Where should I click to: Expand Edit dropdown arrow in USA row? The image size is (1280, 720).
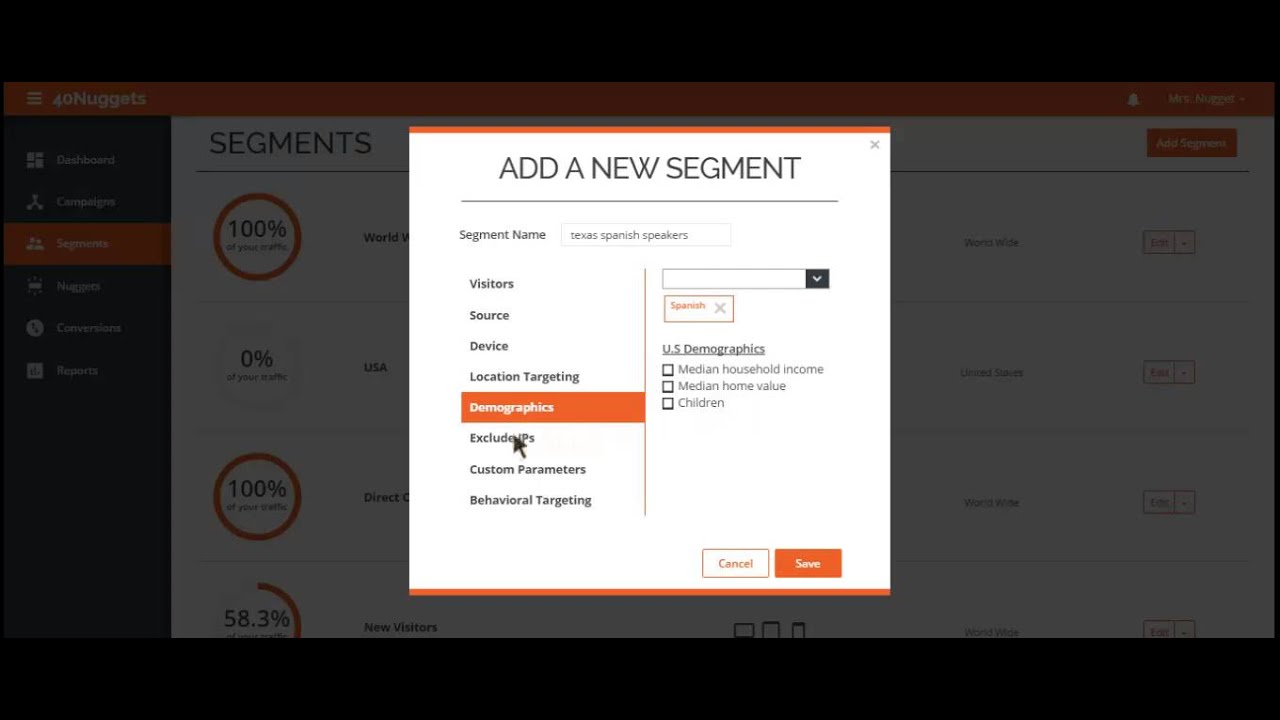point(1184,373)
